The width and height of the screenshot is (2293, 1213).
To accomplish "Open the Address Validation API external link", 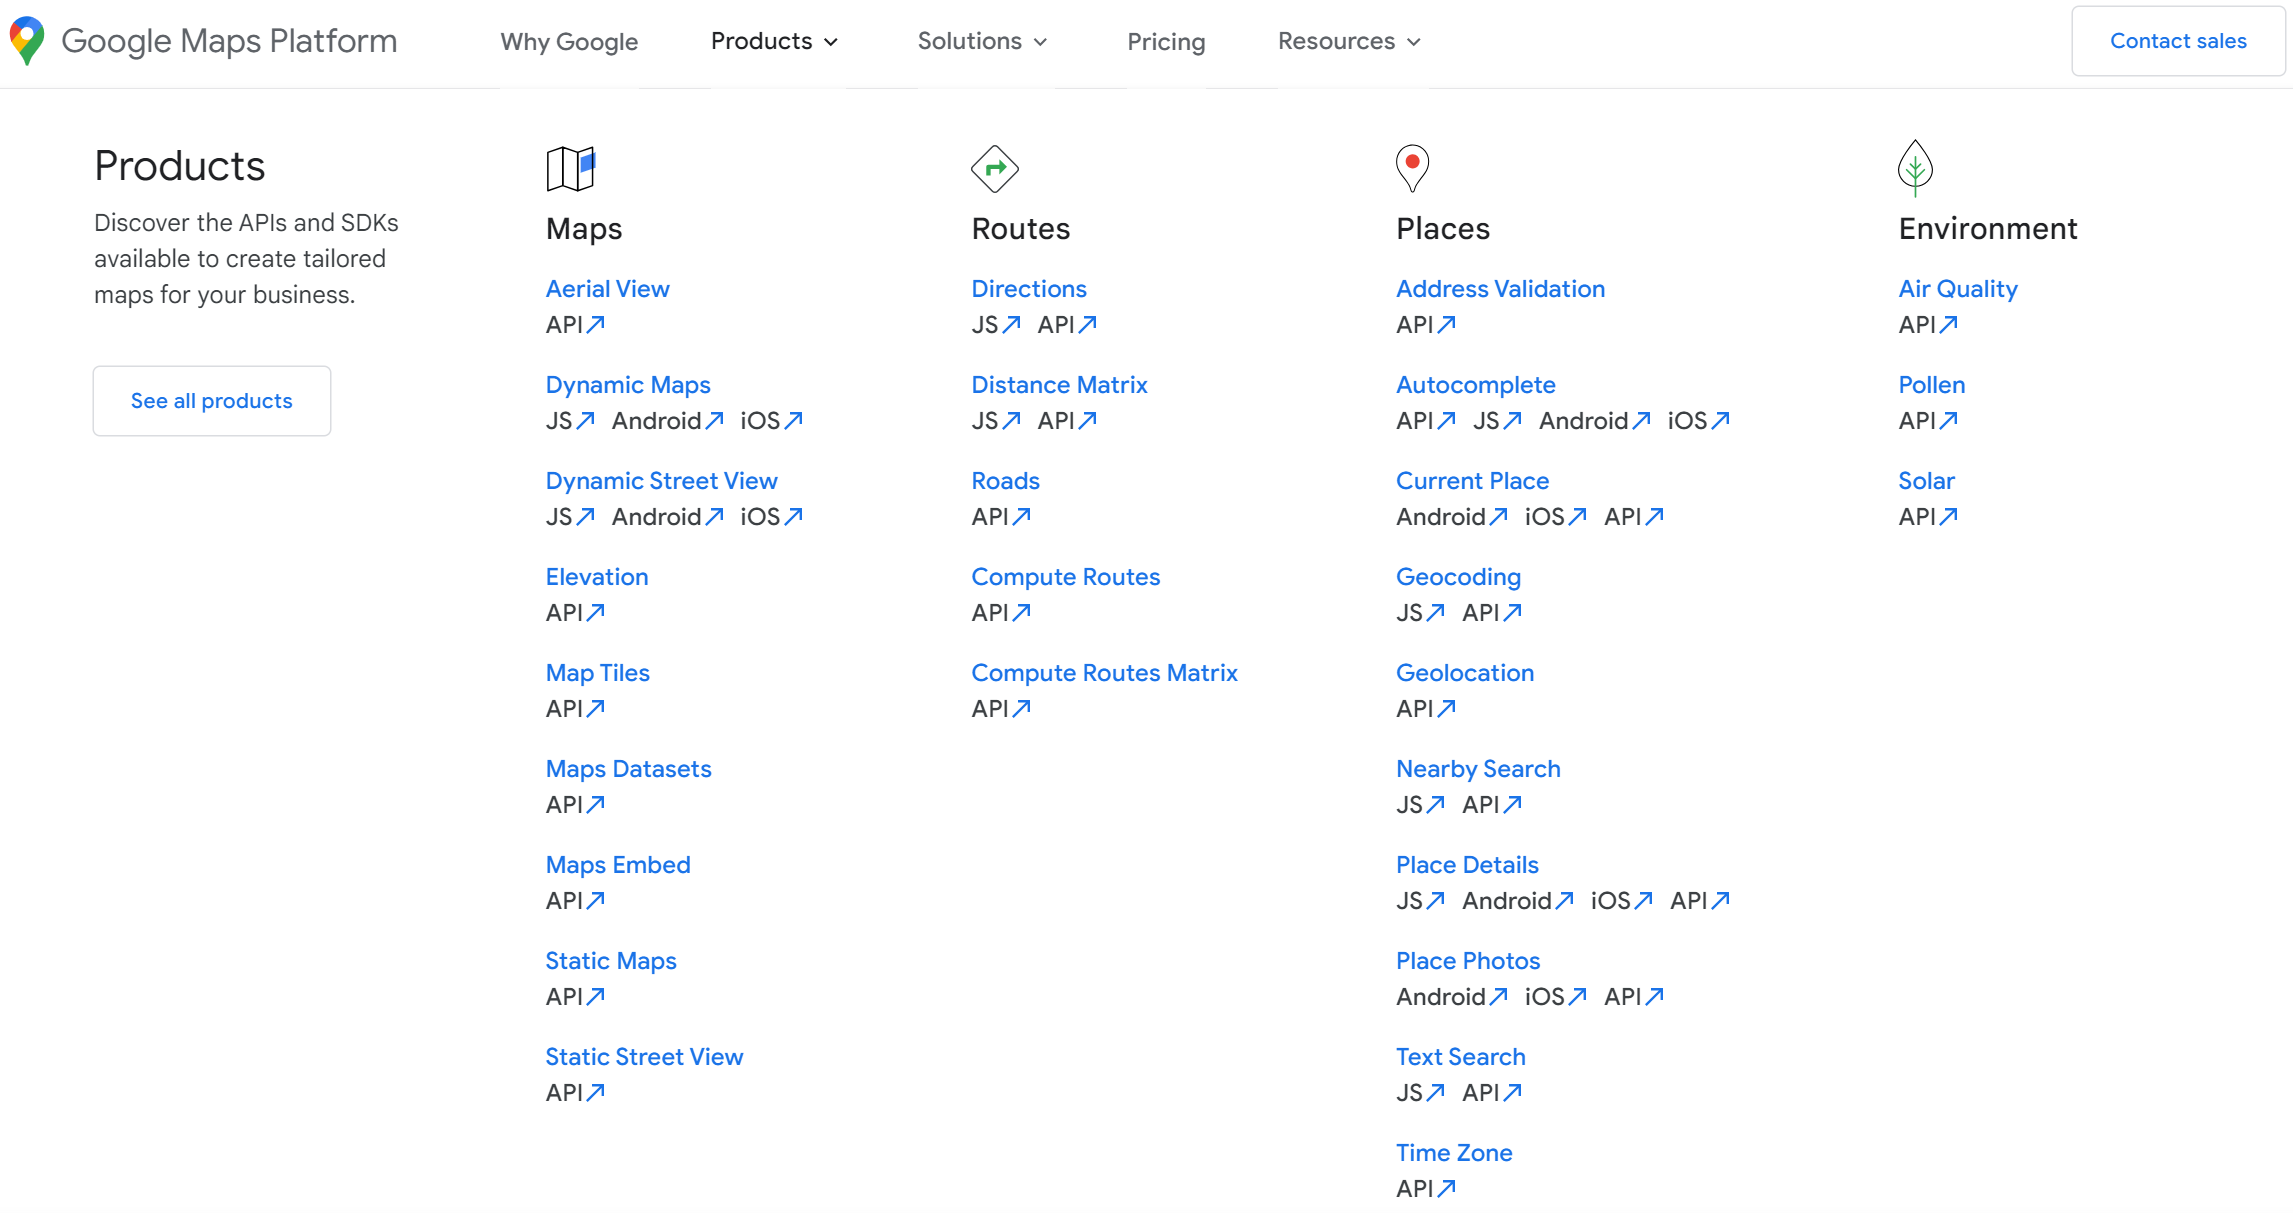I will (1426, 325).
